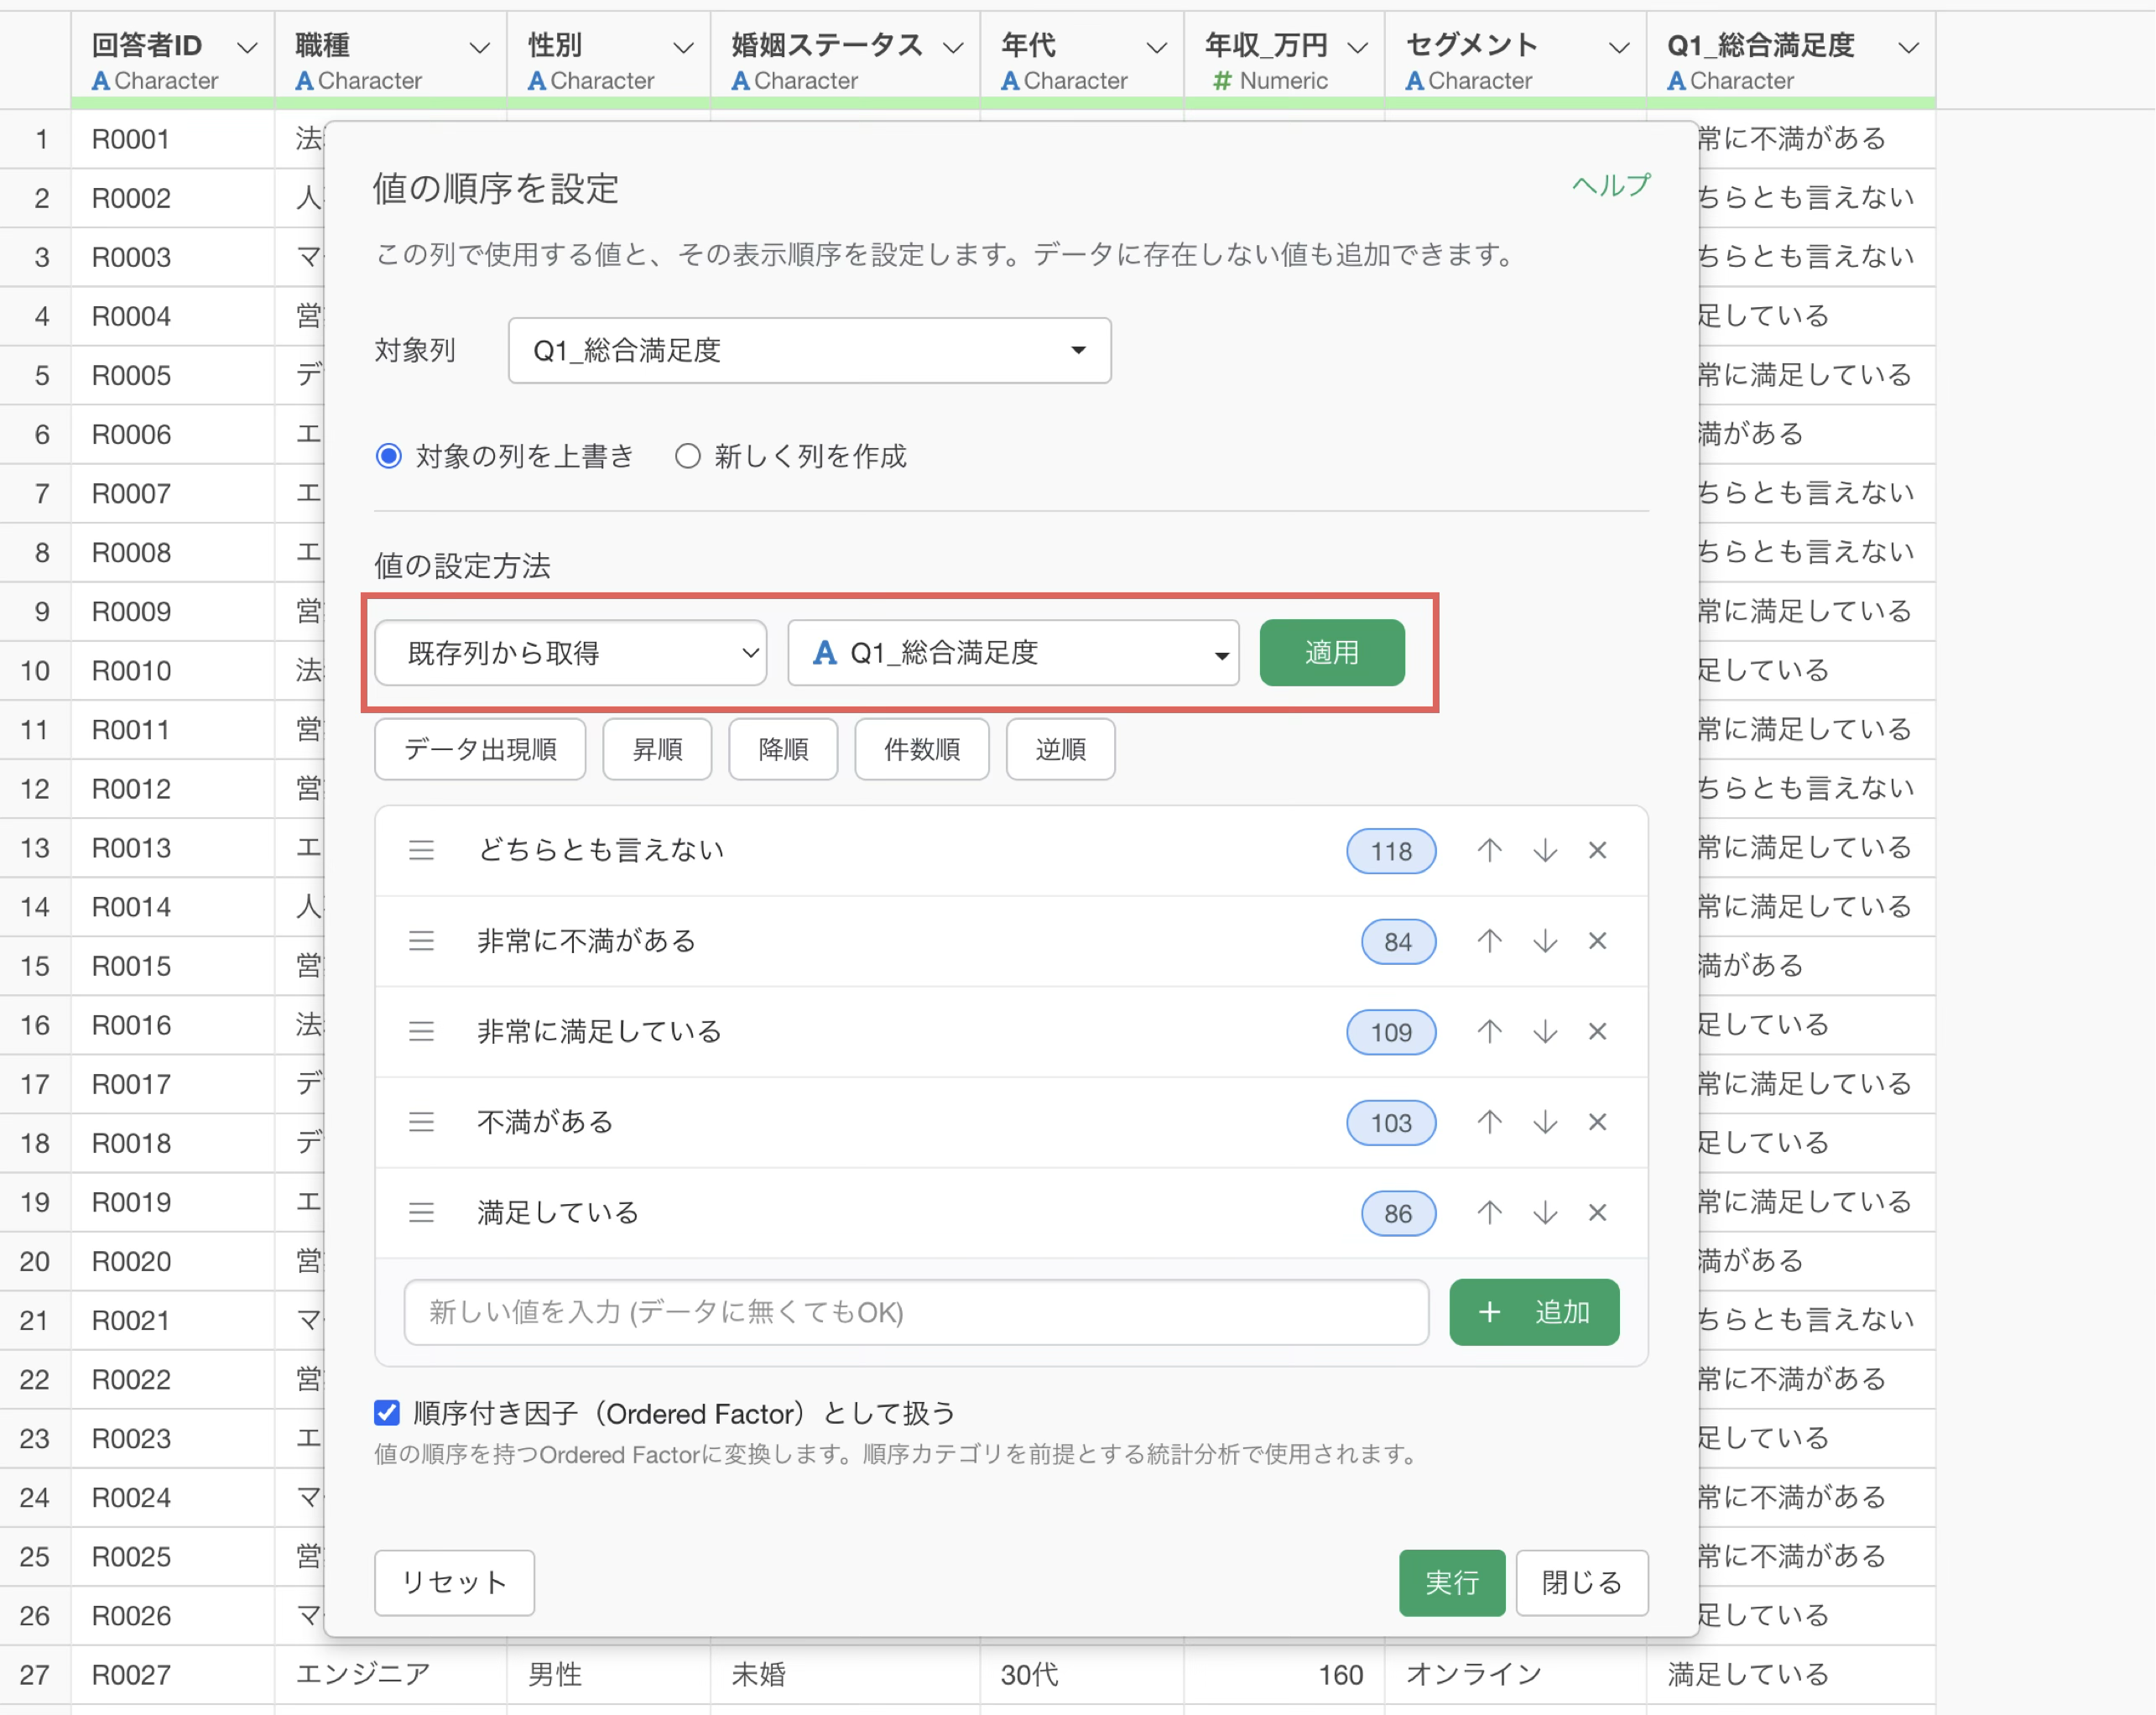Viewport: 2156px width, 1715px height.
Task: Select cell R0001 in the table
Action: click(x=173, y=139)
